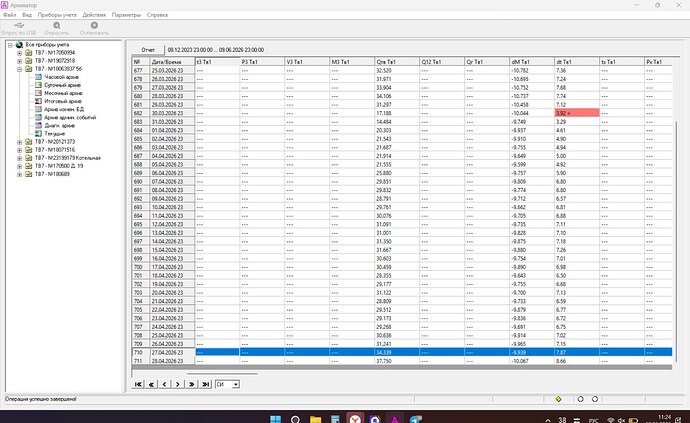Click the Остановить stop toolbar icon
This screenshot has width=690, height=423.
(x=94, y=26)
